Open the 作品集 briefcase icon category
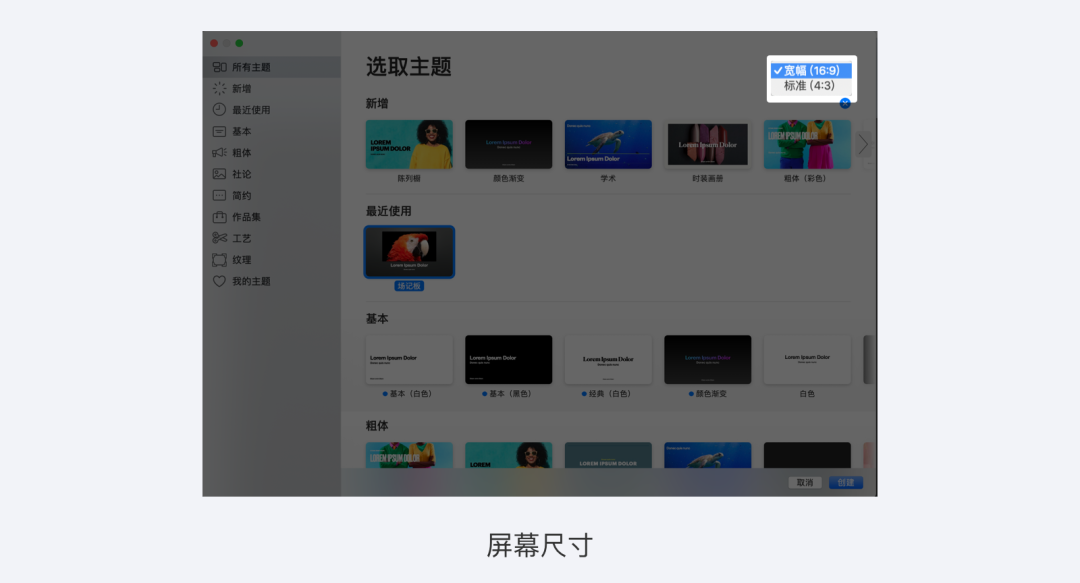The width and height of the screenshot is (1080, 583). (219, 216)
